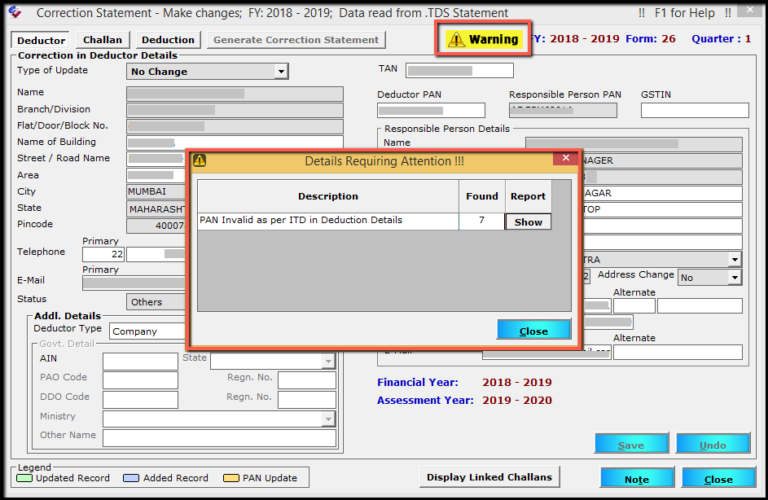Image resolution: width=768 pixels, height=500 pixels.
Task: Switch to the Challan tab
Action: click(102, 40)
